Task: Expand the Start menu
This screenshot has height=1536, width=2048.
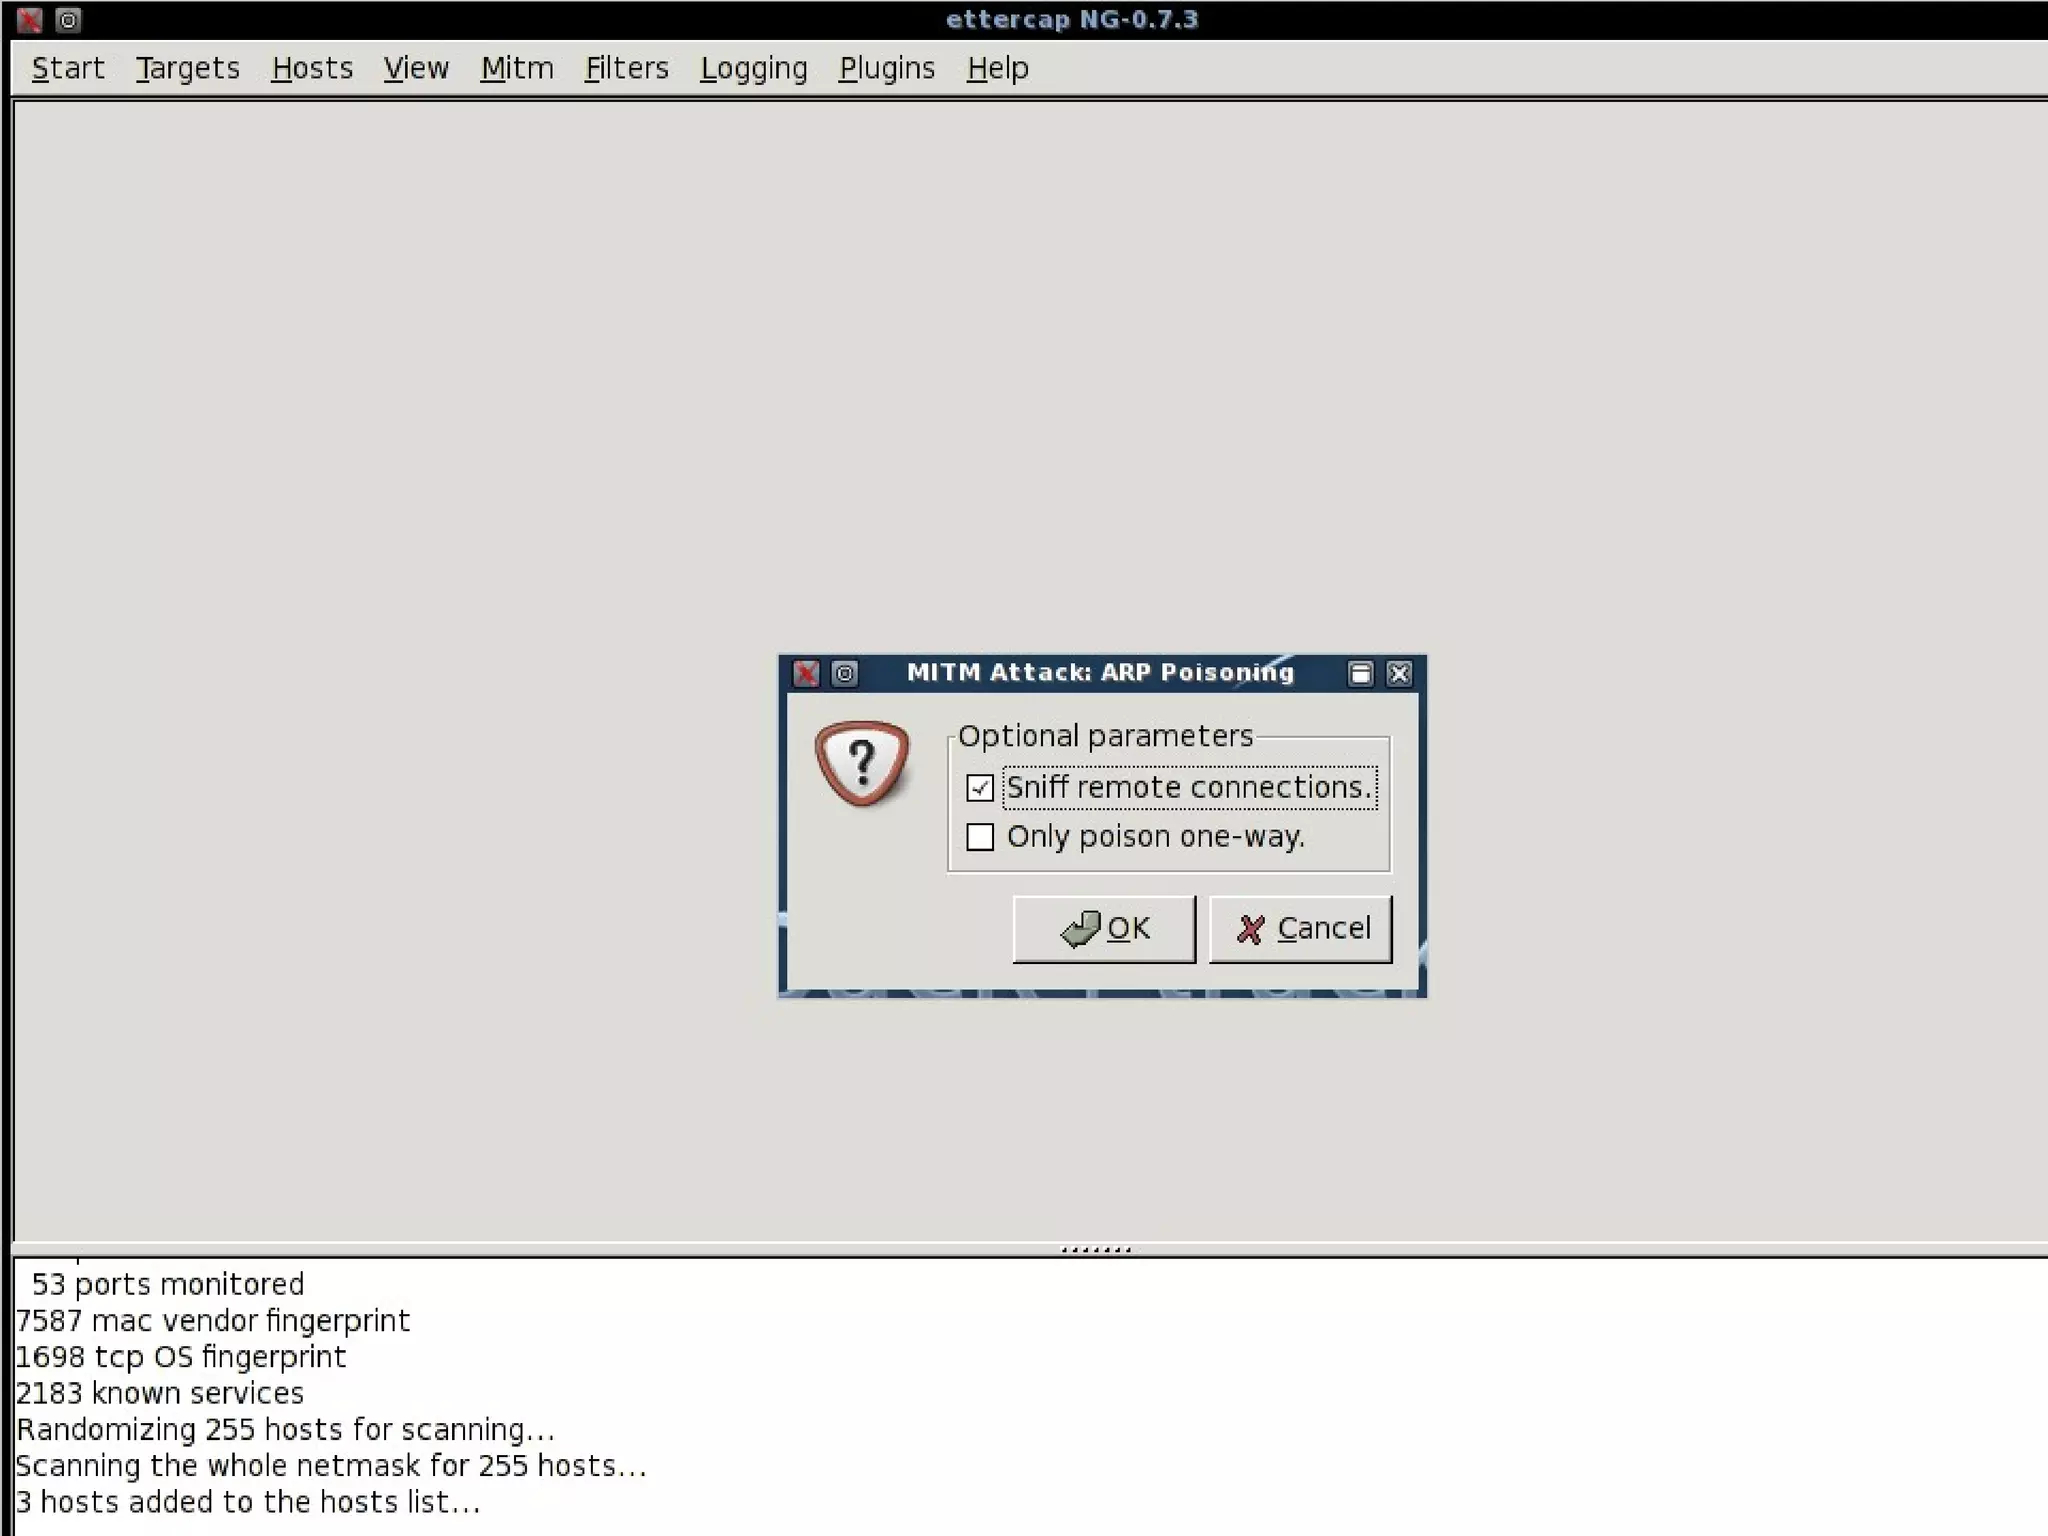Action: [68, 68]
